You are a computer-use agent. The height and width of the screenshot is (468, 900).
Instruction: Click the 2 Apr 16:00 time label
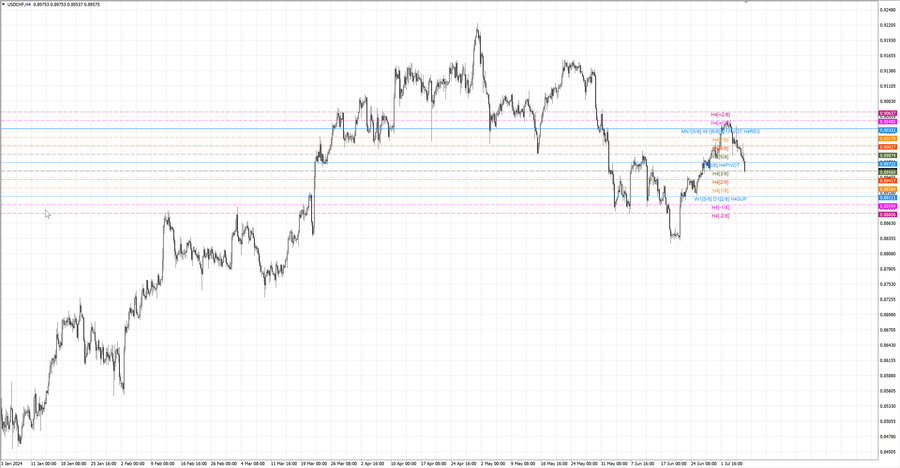tap(373, 463)
